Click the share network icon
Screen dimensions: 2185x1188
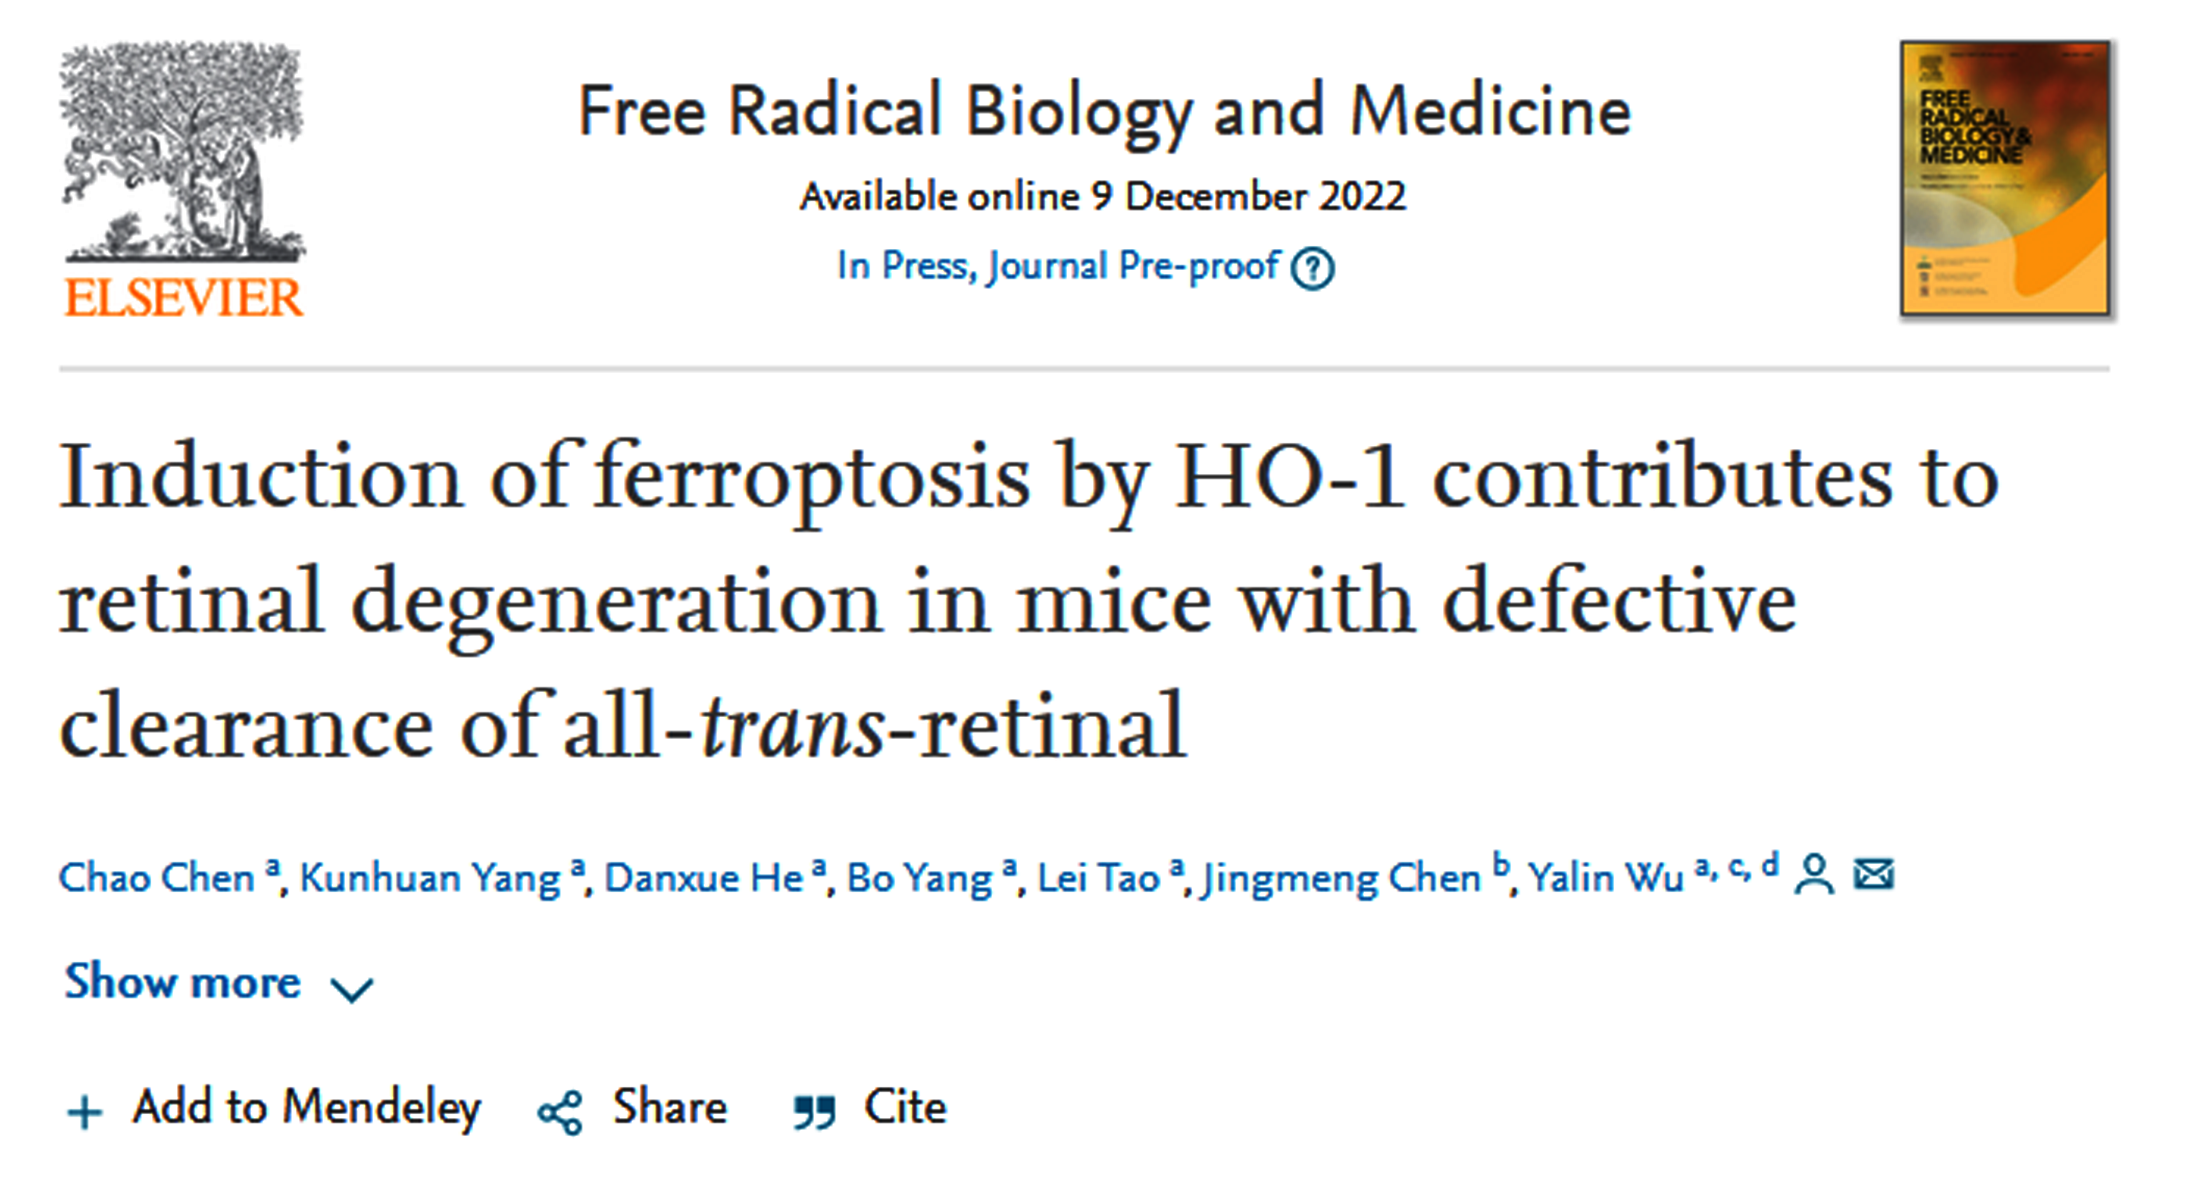(x=560, y=1112)
